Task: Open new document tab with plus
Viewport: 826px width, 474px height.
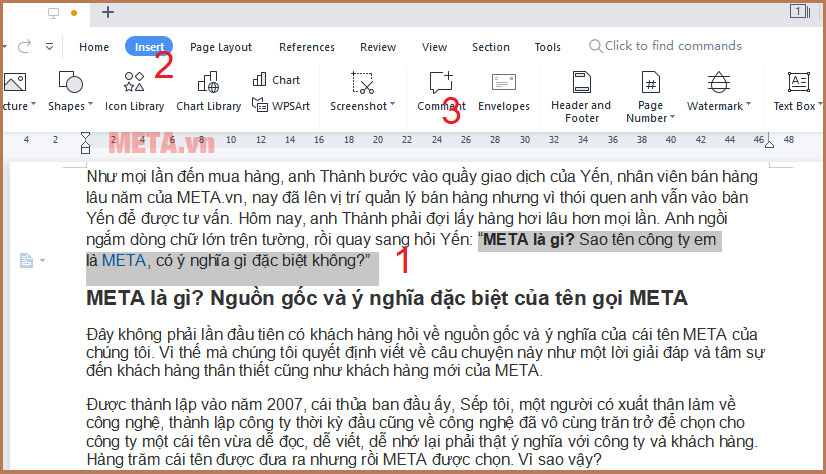Action: 107,12
